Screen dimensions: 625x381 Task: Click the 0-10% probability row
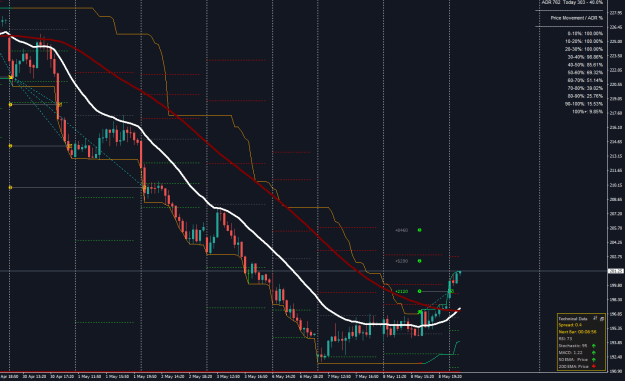pos(585,33)
